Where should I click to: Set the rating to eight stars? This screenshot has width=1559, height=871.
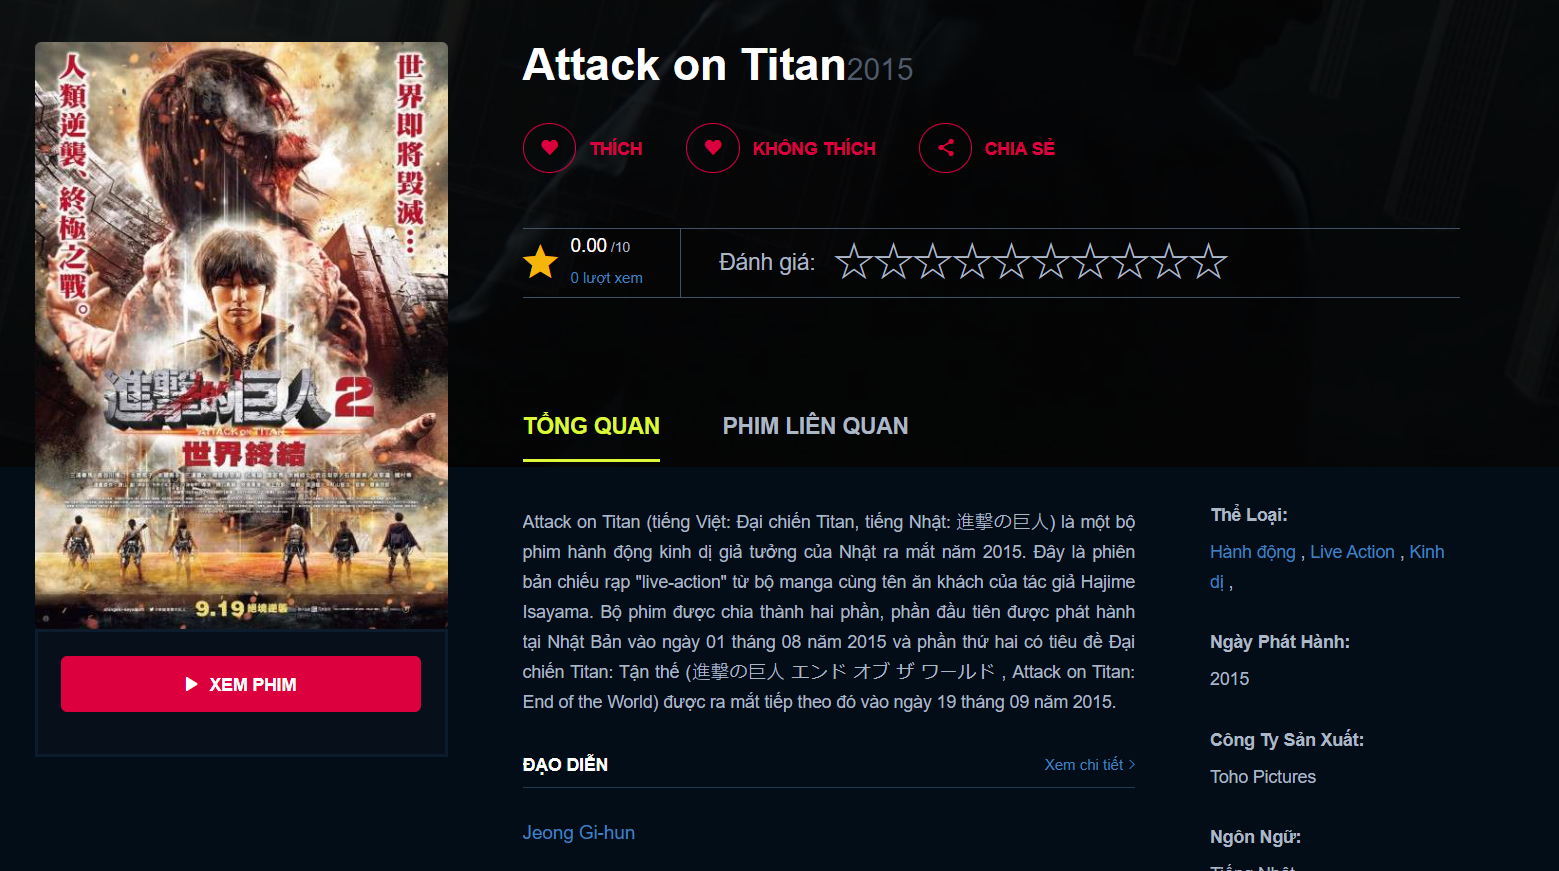(x=1129, y=262)
